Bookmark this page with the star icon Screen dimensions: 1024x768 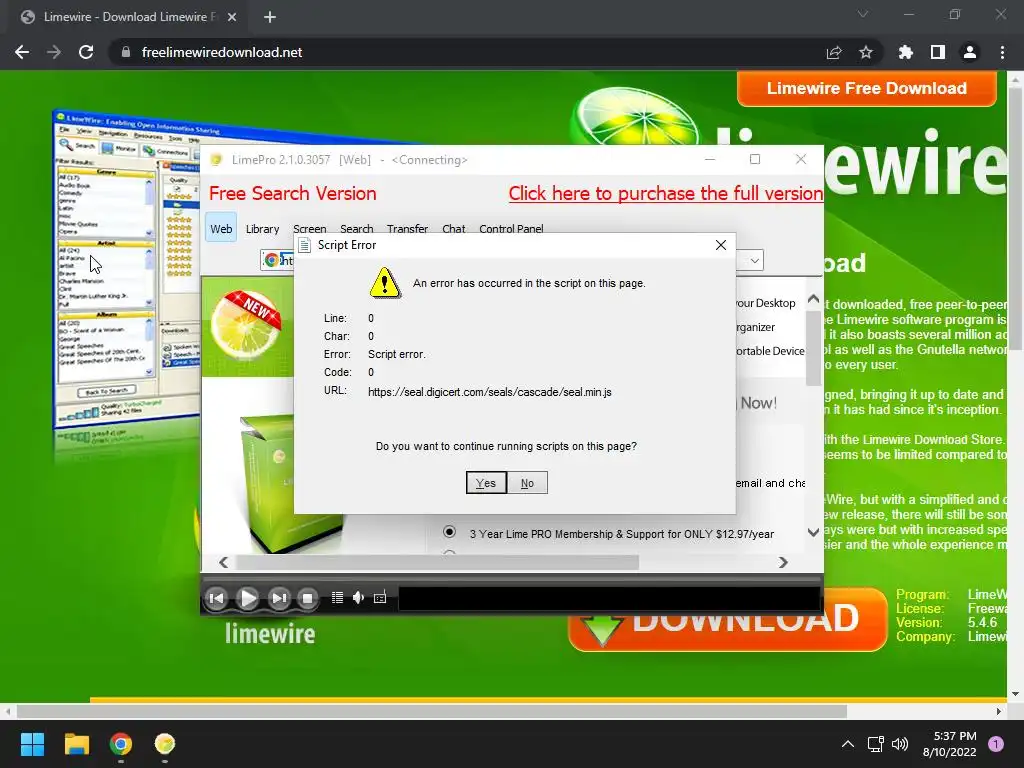click(x=866, y=52)
